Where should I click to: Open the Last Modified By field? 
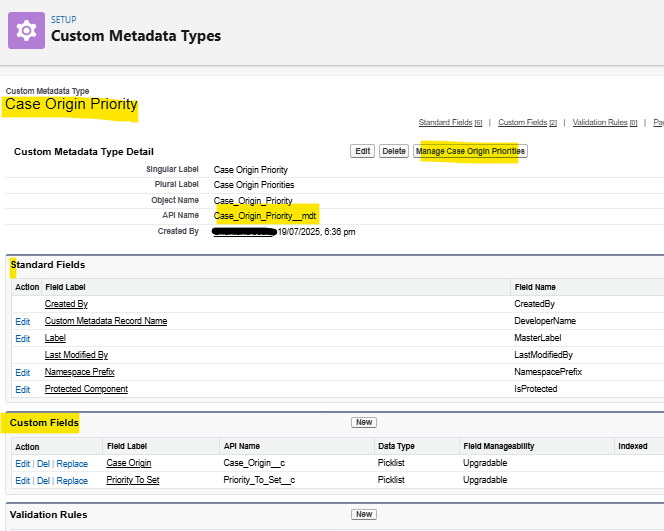click(76, 355)
